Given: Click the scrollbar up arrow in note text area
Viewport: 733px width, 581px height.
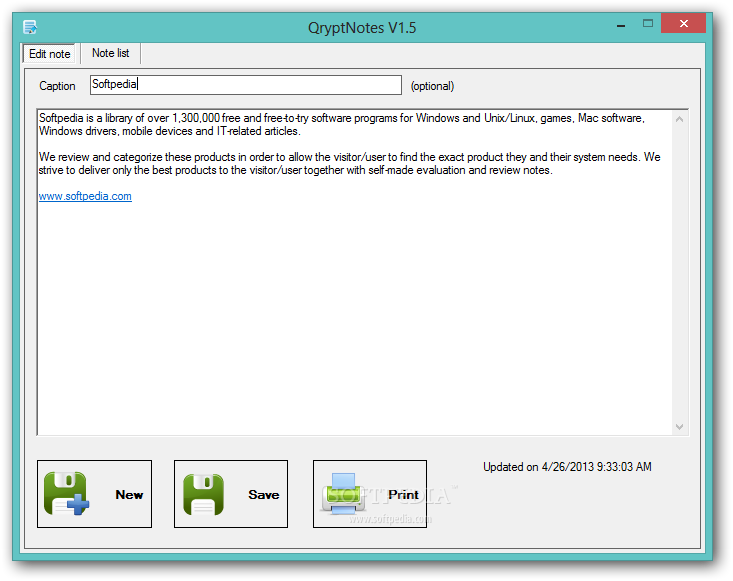Looking at the screenshot, I should coord(680,119).
